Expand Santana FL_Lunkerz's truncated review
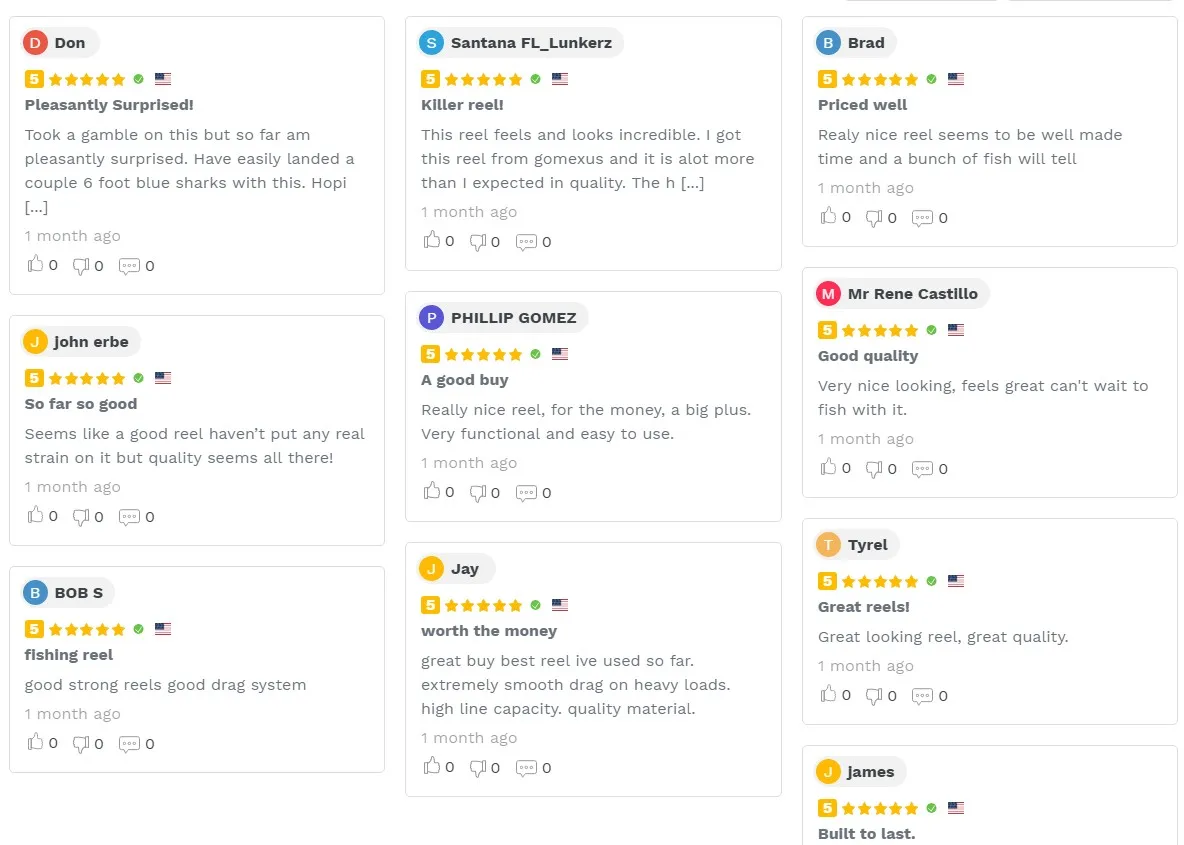The image size is (1184, 845). point(692,183)
